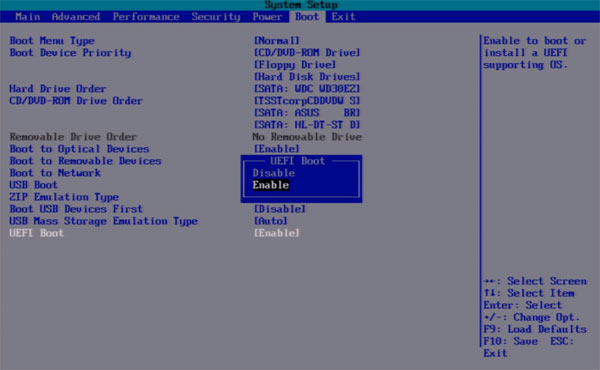Image resolution: width=600 pixels, height=370 pixels.
Task: Toggle the UEFI Boot Enable value
Action: (x=277, y=233)
